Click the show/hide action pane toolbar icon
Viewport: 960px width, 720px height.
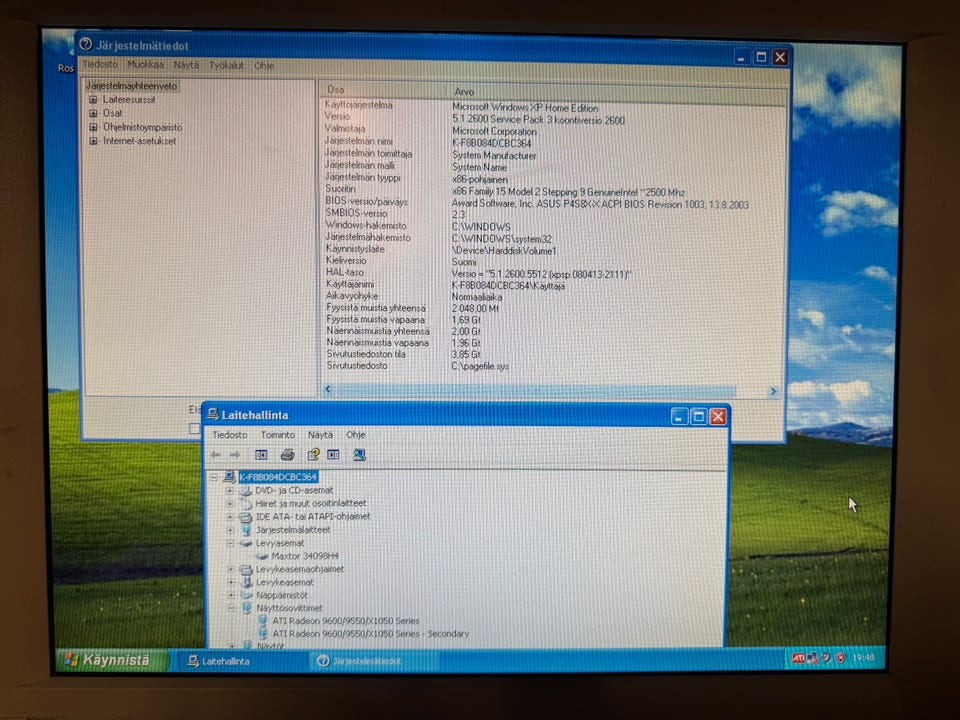click(333, 455)
